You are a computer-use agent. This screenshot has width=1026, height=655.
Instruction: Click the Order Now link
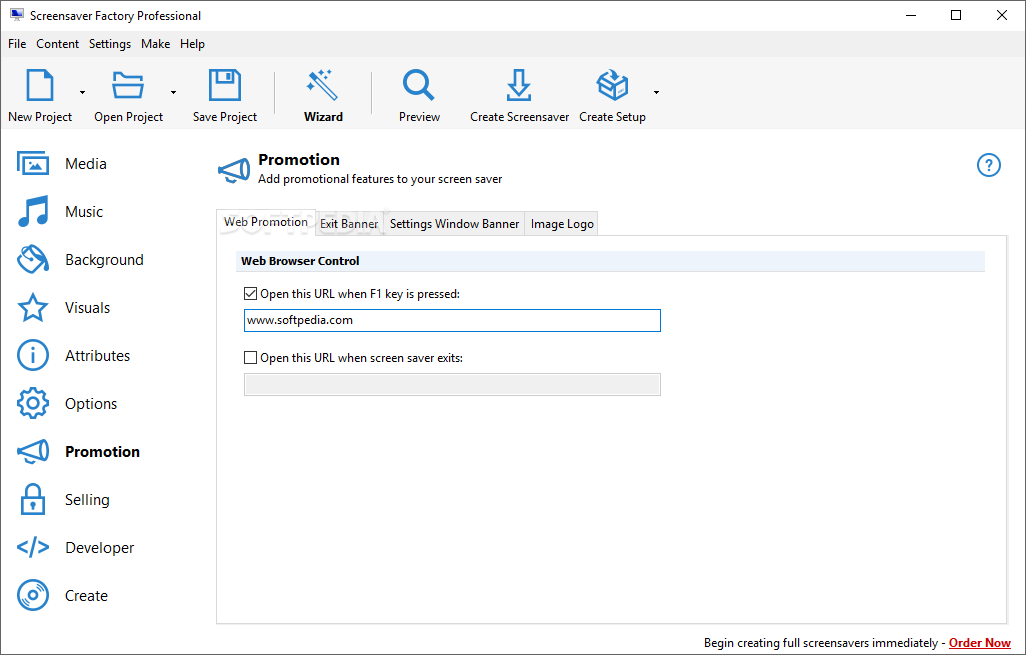[979, 643]
